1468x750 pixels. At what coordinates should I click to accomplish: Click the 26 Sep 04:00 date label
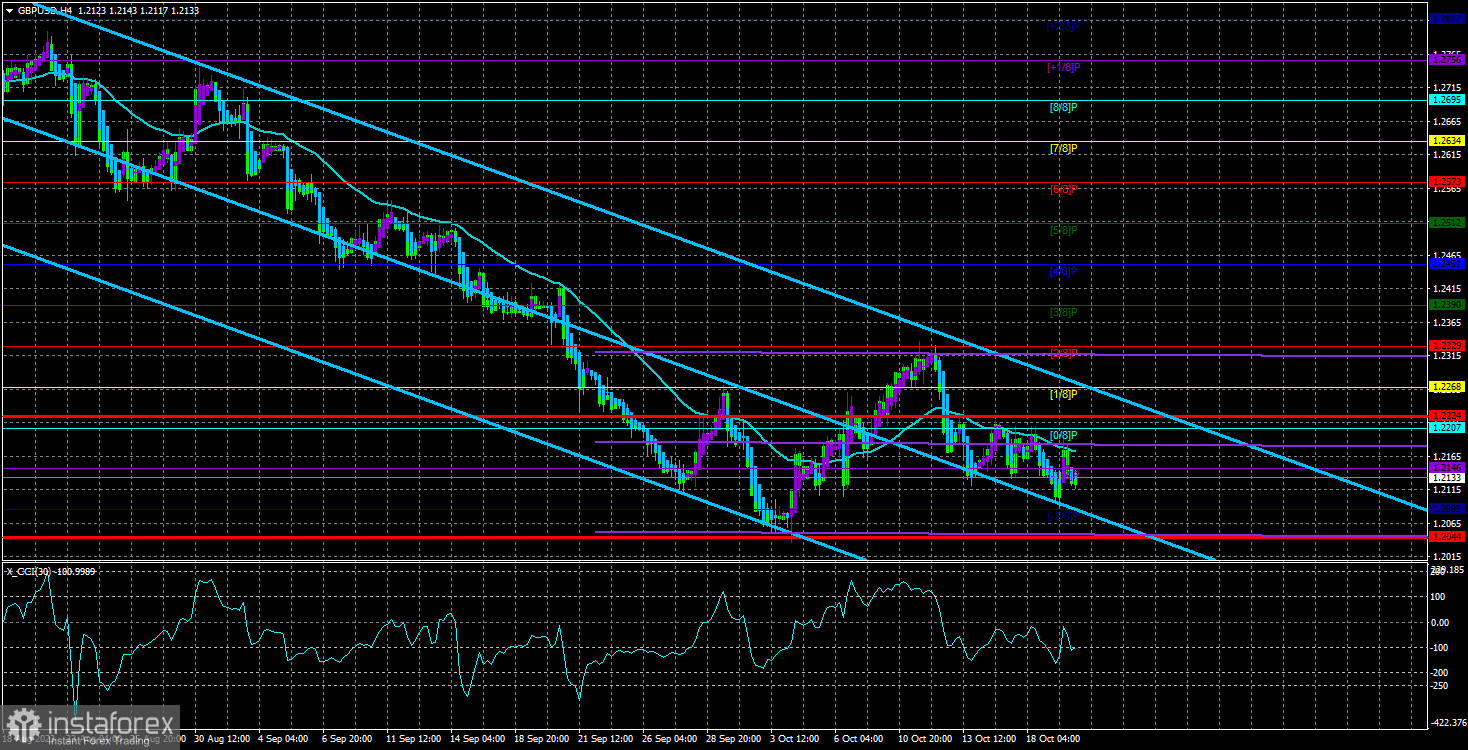tap(670, 740)
